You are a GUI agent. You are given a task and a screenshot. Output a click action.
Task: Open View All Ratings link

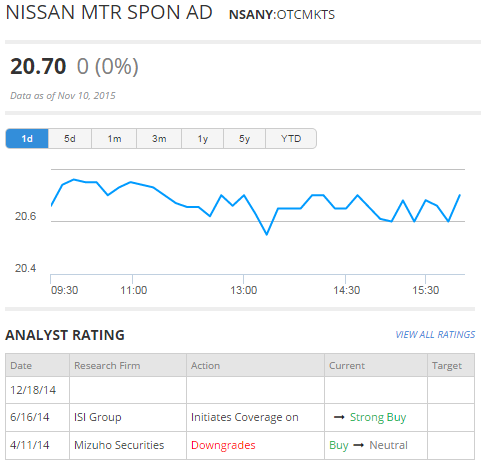pyautogui.click(x=435, y=334)
